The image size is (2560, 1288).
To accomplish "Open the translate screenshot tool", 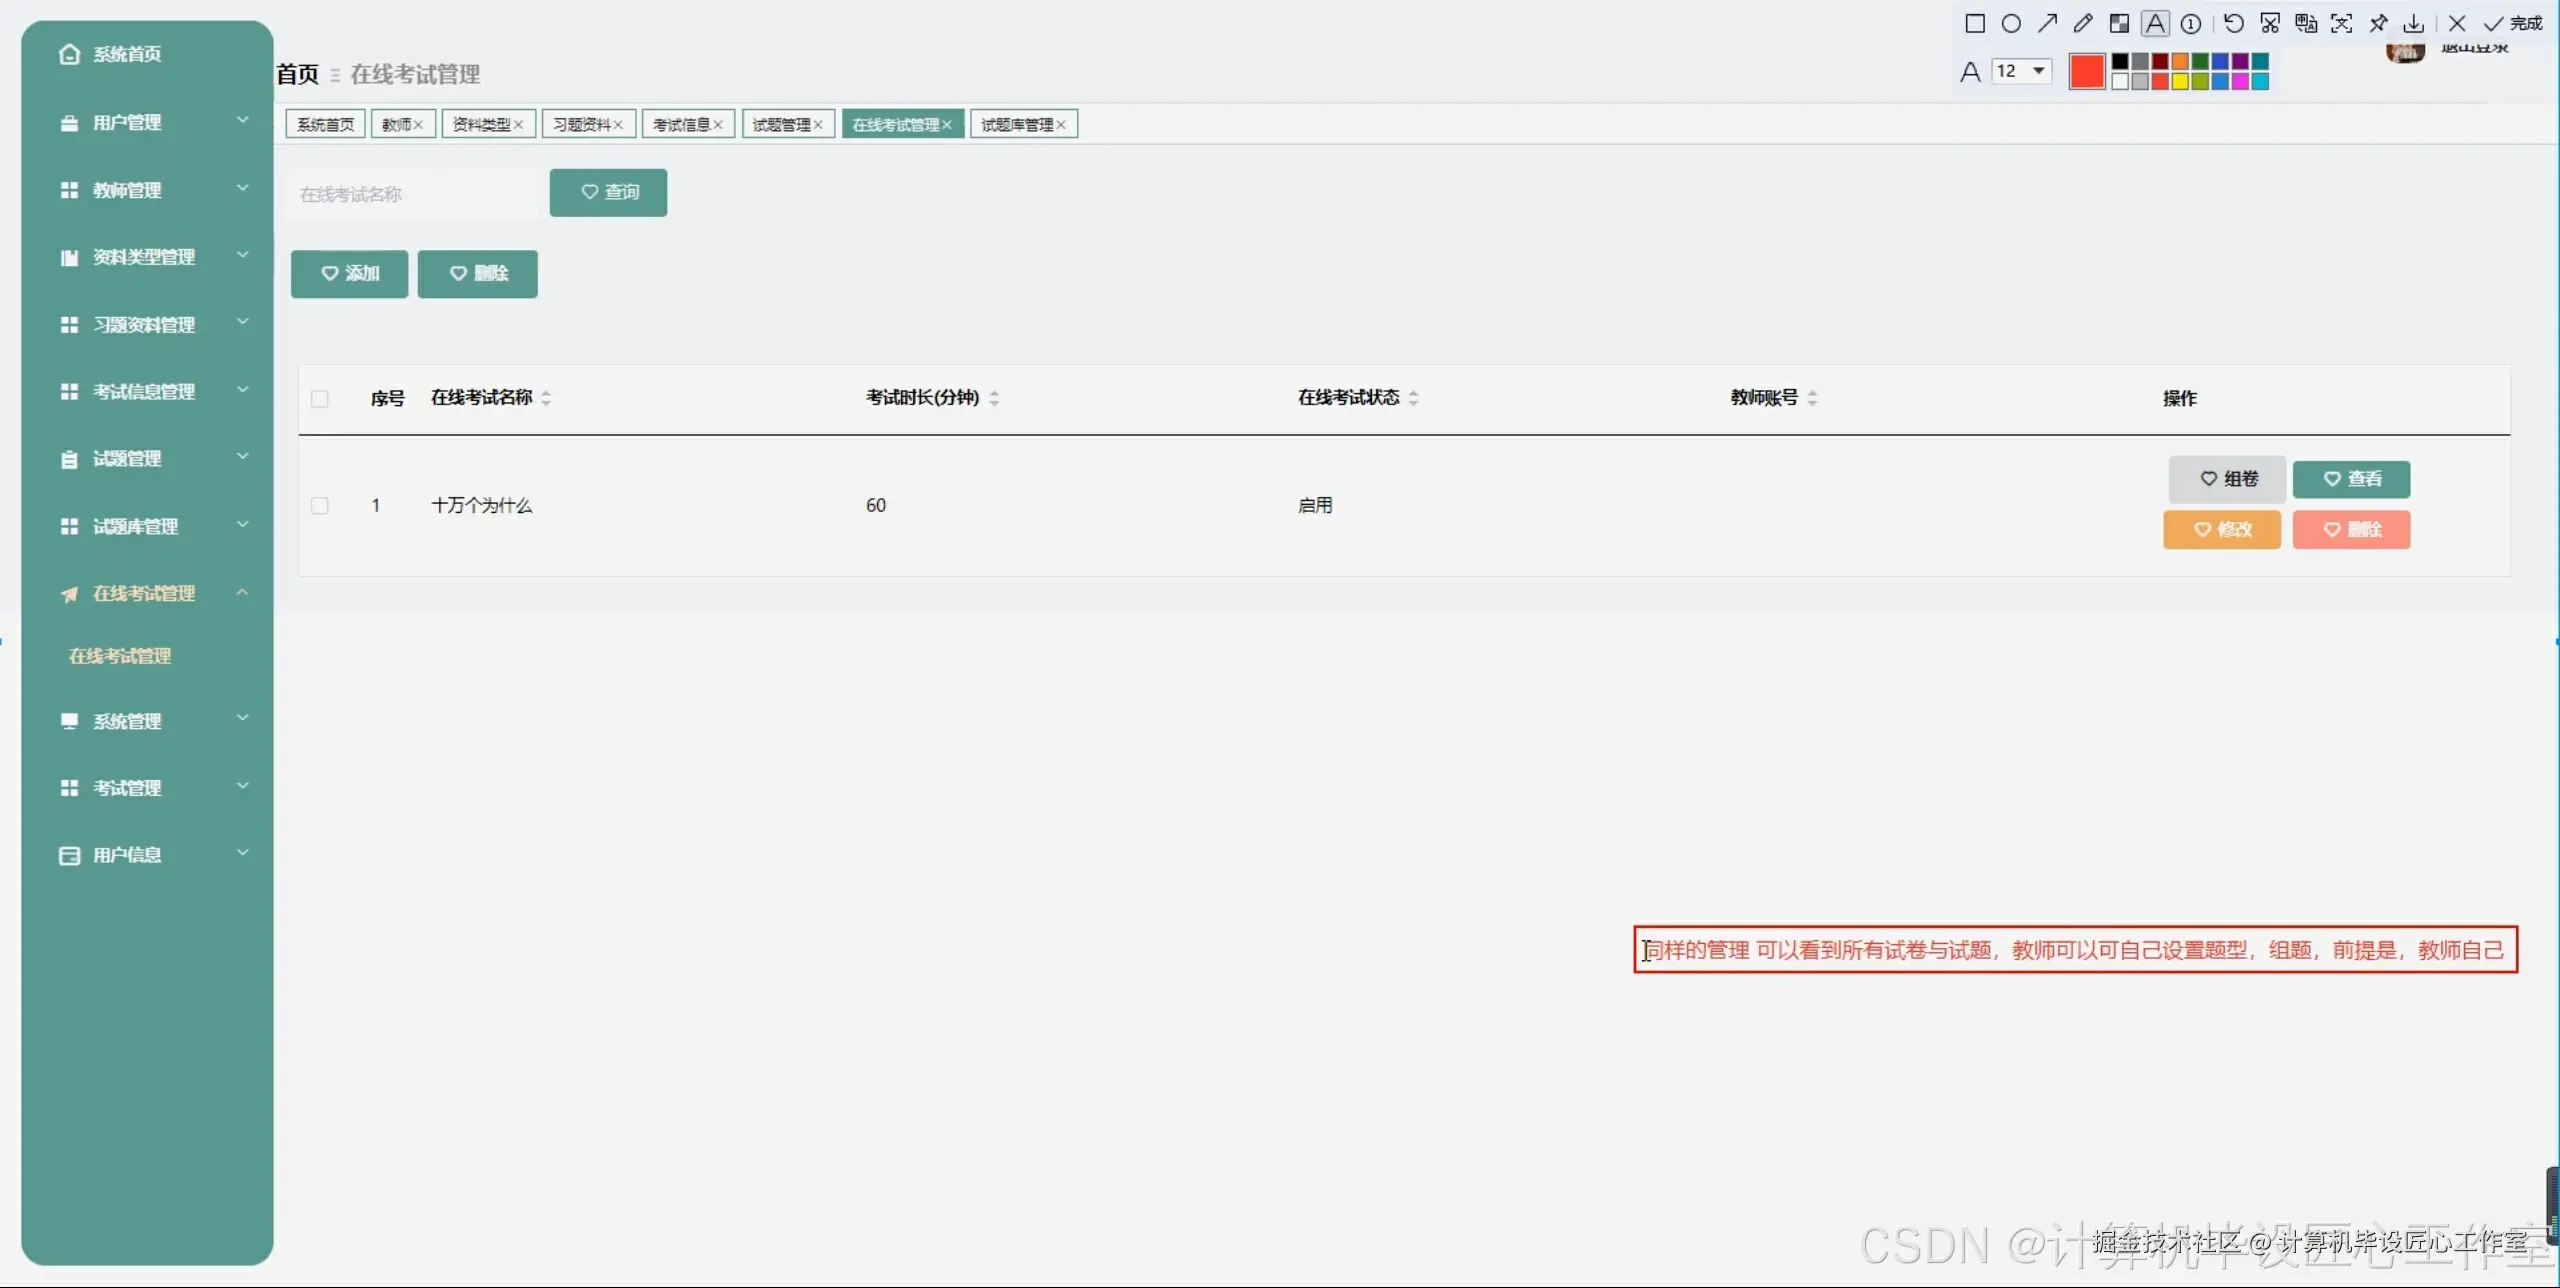I will 2306,23.
